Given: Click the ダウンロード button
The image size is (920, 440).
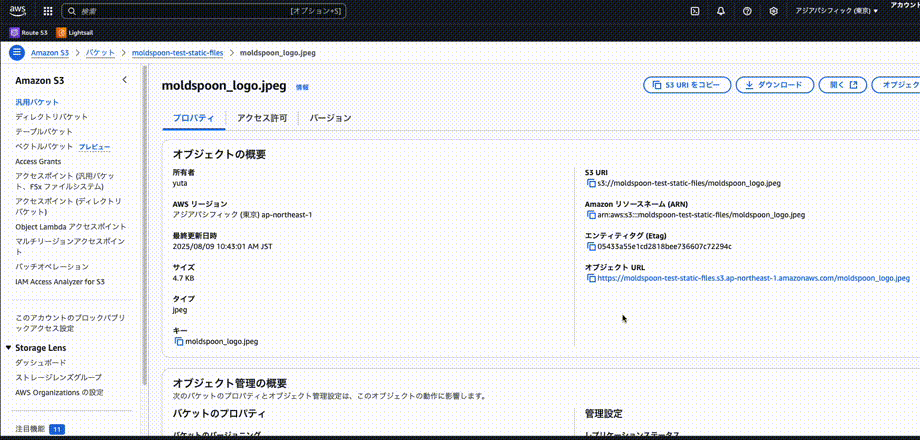Looking at the screenshot, I should click(x=775, y=85).
